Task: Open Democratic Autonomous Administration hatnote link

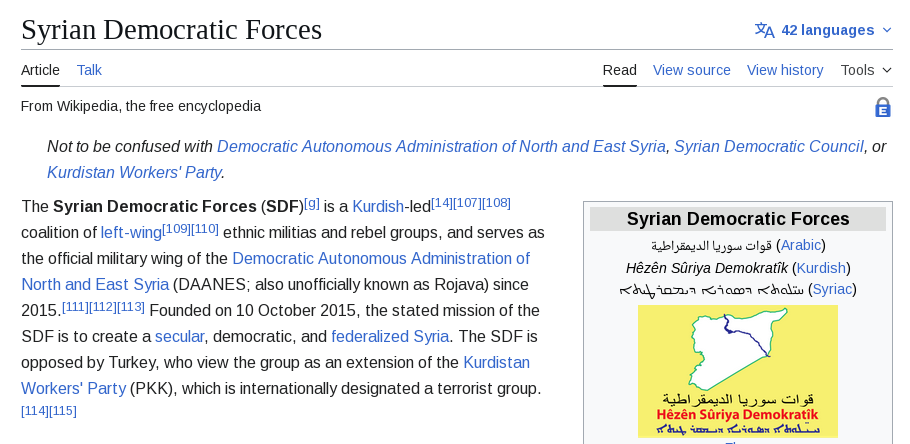Action: click(x=441, y=146)
